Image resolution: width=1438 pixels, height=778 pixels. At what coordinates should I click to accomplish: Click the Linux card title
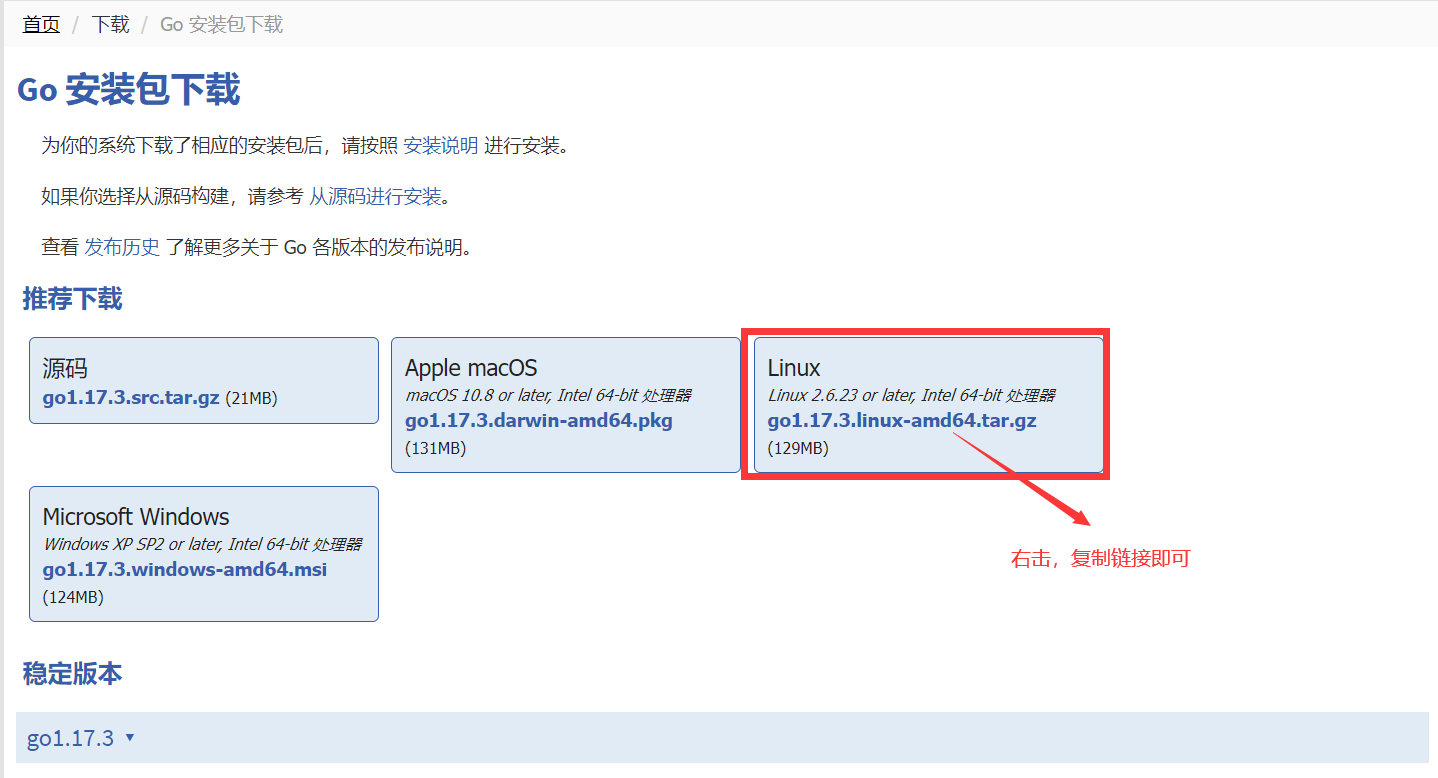[794, 369]
